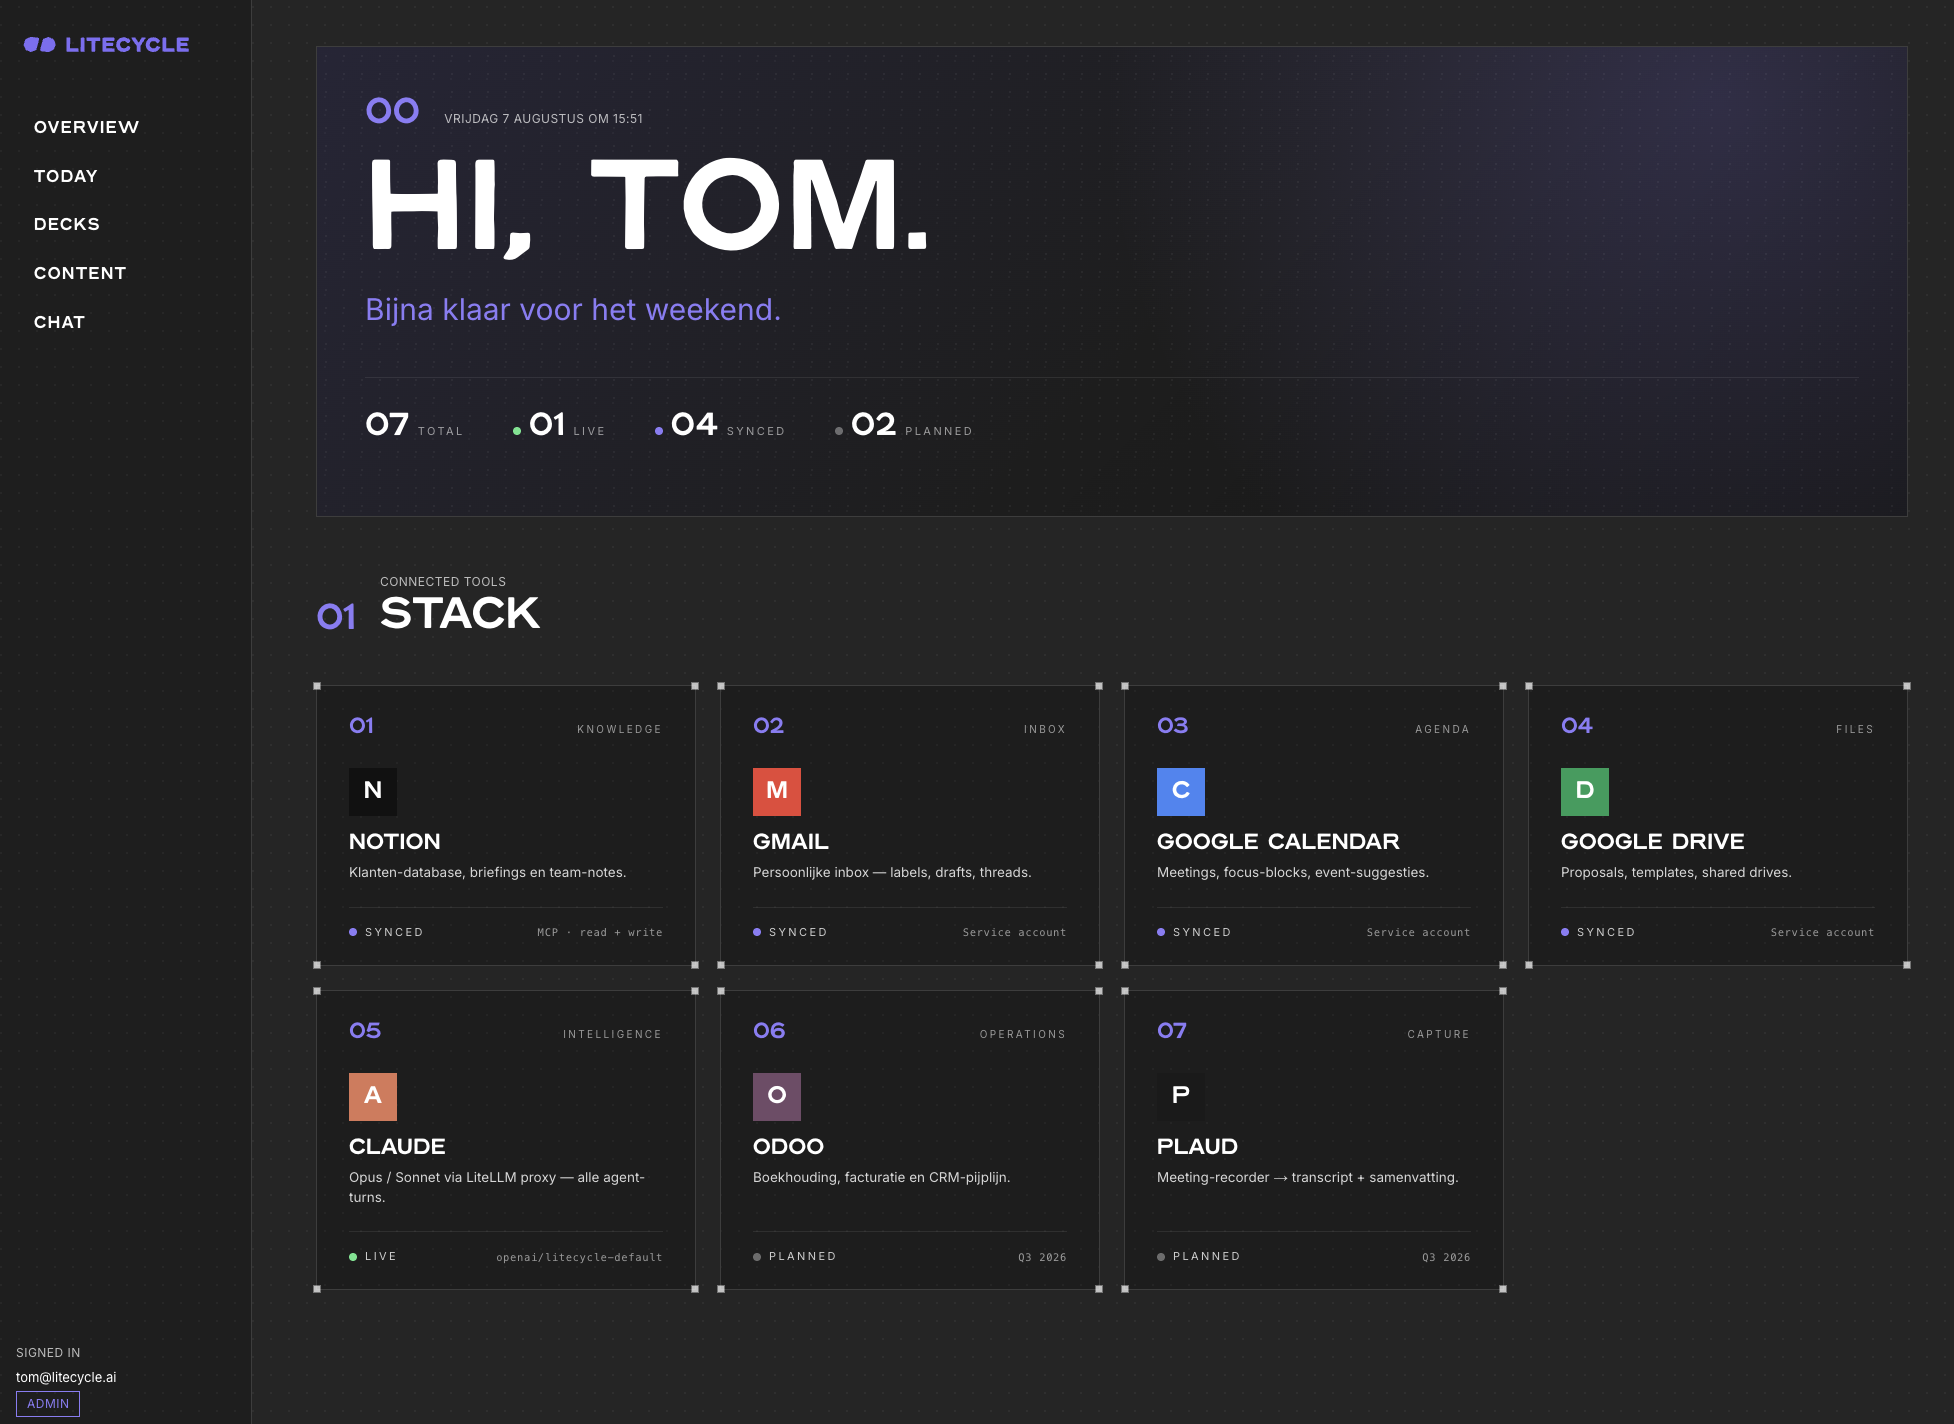The width and height of the screenshot is (1954, 1424).
Task: Open the Claude A tile icon
Action: coord(373,1097)
